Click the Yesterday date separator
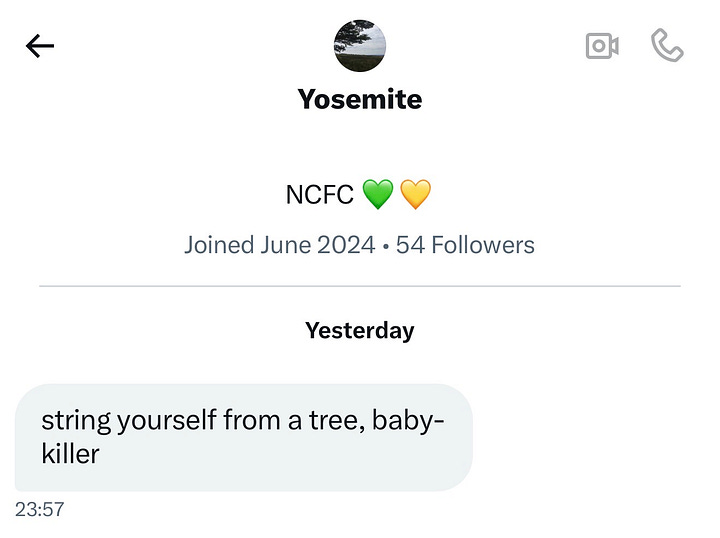The height and width of the screenshot is (538, 720). (360, 331)
